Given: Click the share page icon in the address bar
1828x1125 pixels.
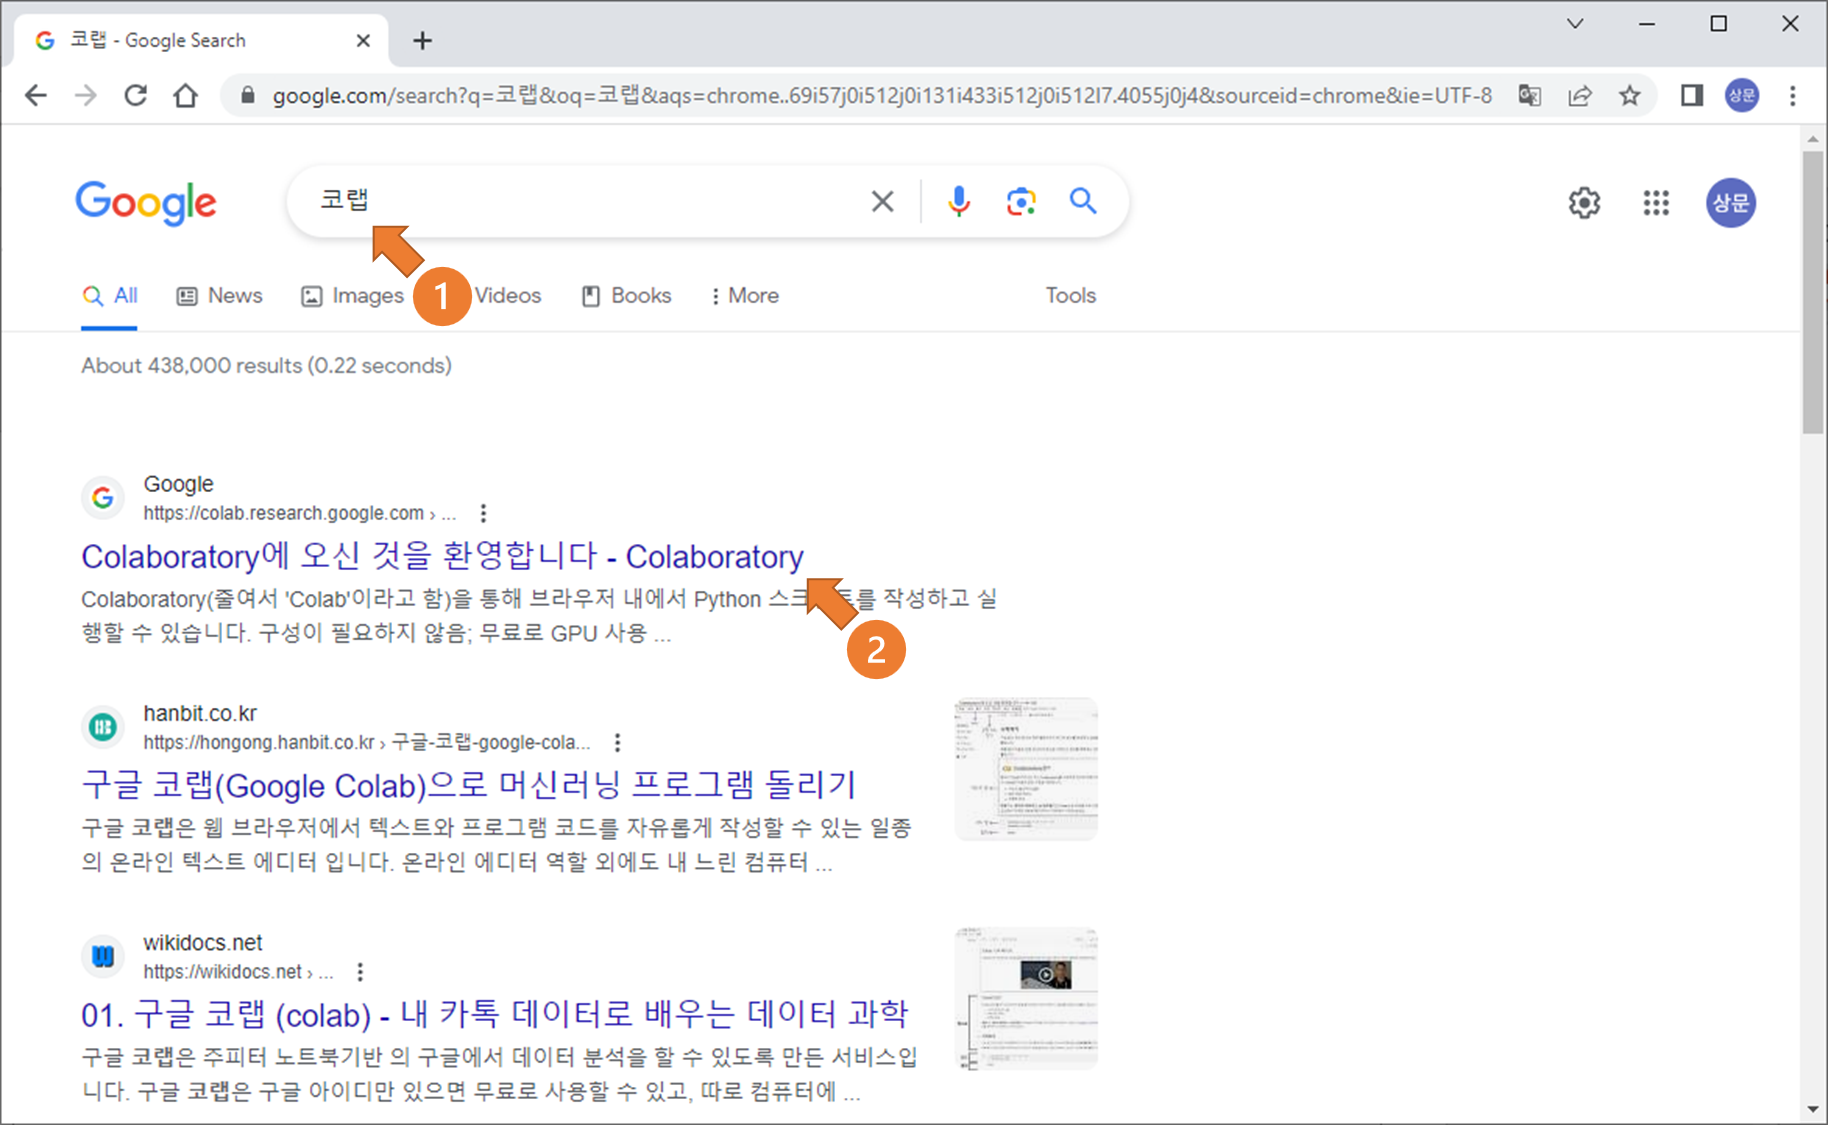Looking at the screenshot, I should [1580, 95].
